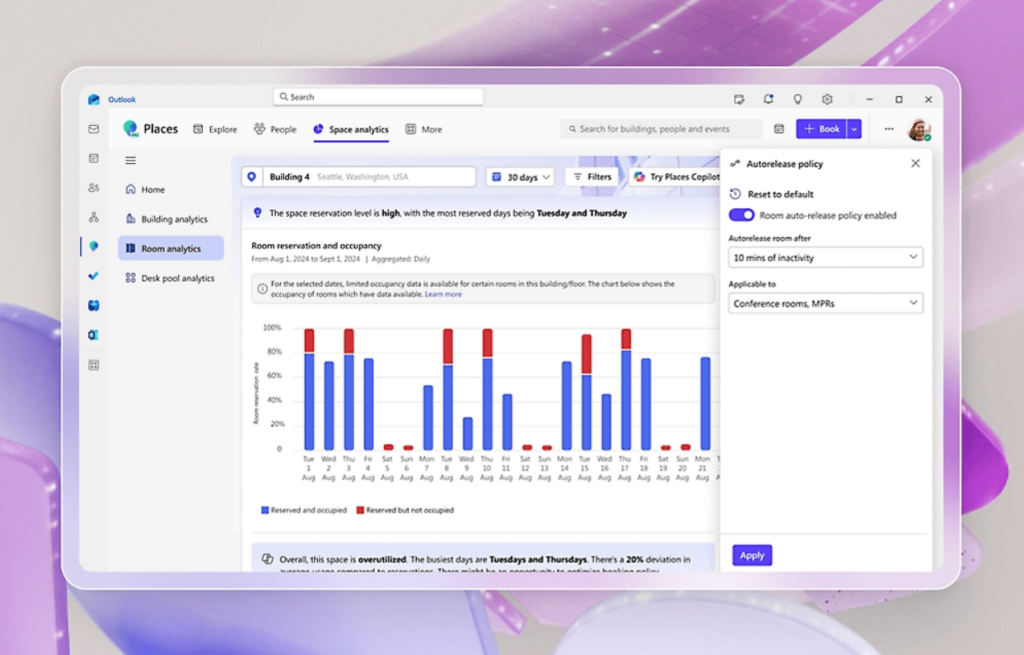Click the Reset to default icon

tap(735, 194)
